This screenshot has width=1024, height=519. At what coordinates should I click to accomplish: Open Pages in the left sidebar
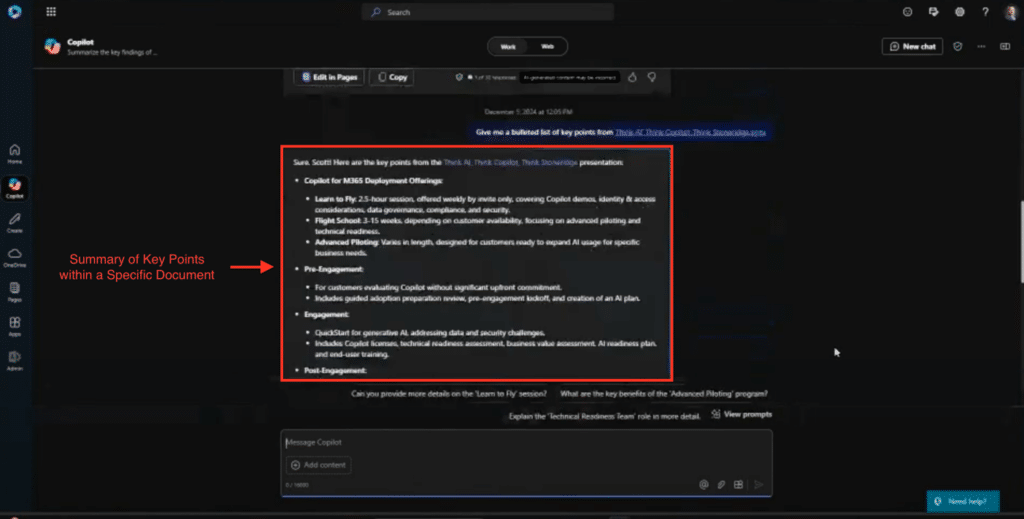[15, 291]
